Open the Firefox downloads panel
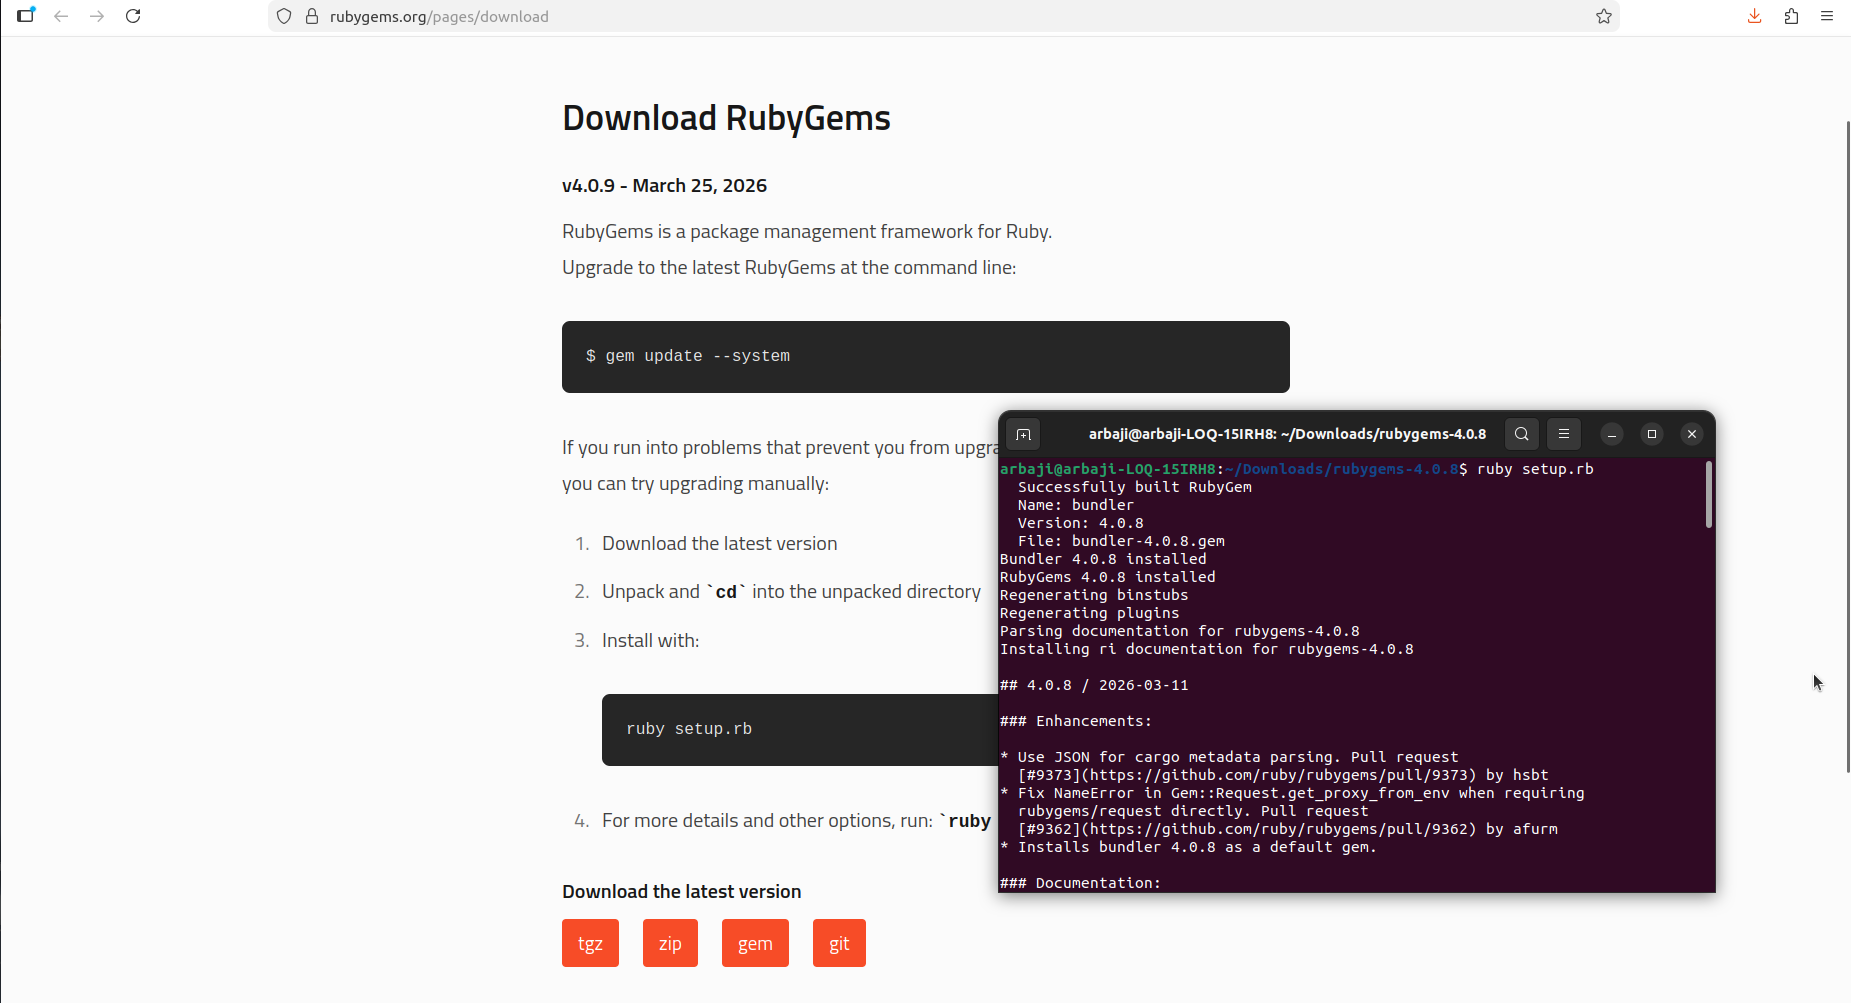This screenshot has height=1003, width=1851. (x=1754, y=16)
